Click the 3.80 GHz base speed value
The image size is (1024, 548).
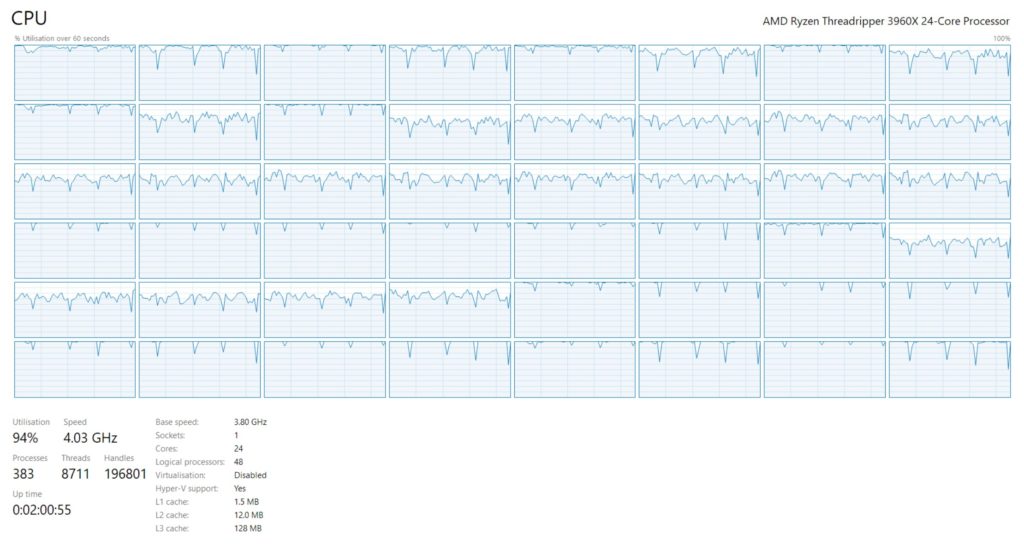tap(250, 422)
